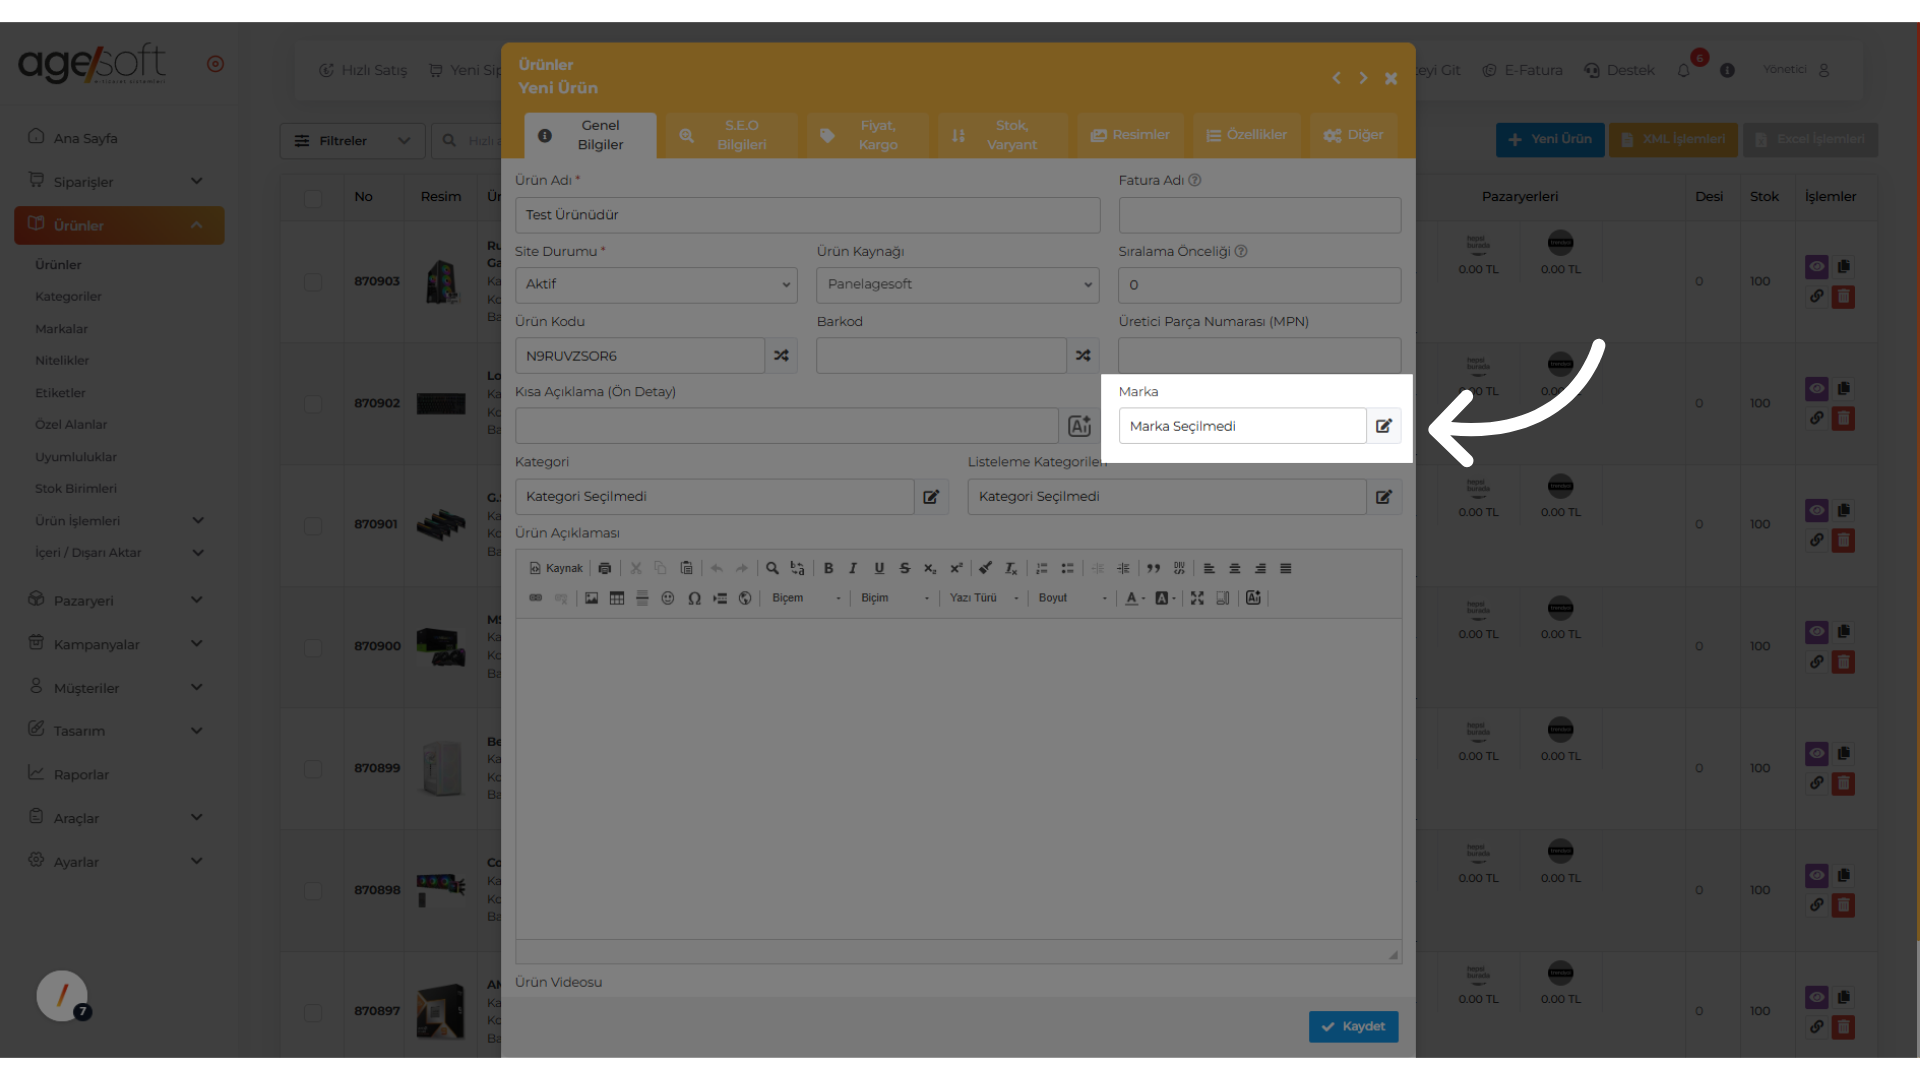
Task: Switch to the Resimler tab
Action: [1130, 135]
